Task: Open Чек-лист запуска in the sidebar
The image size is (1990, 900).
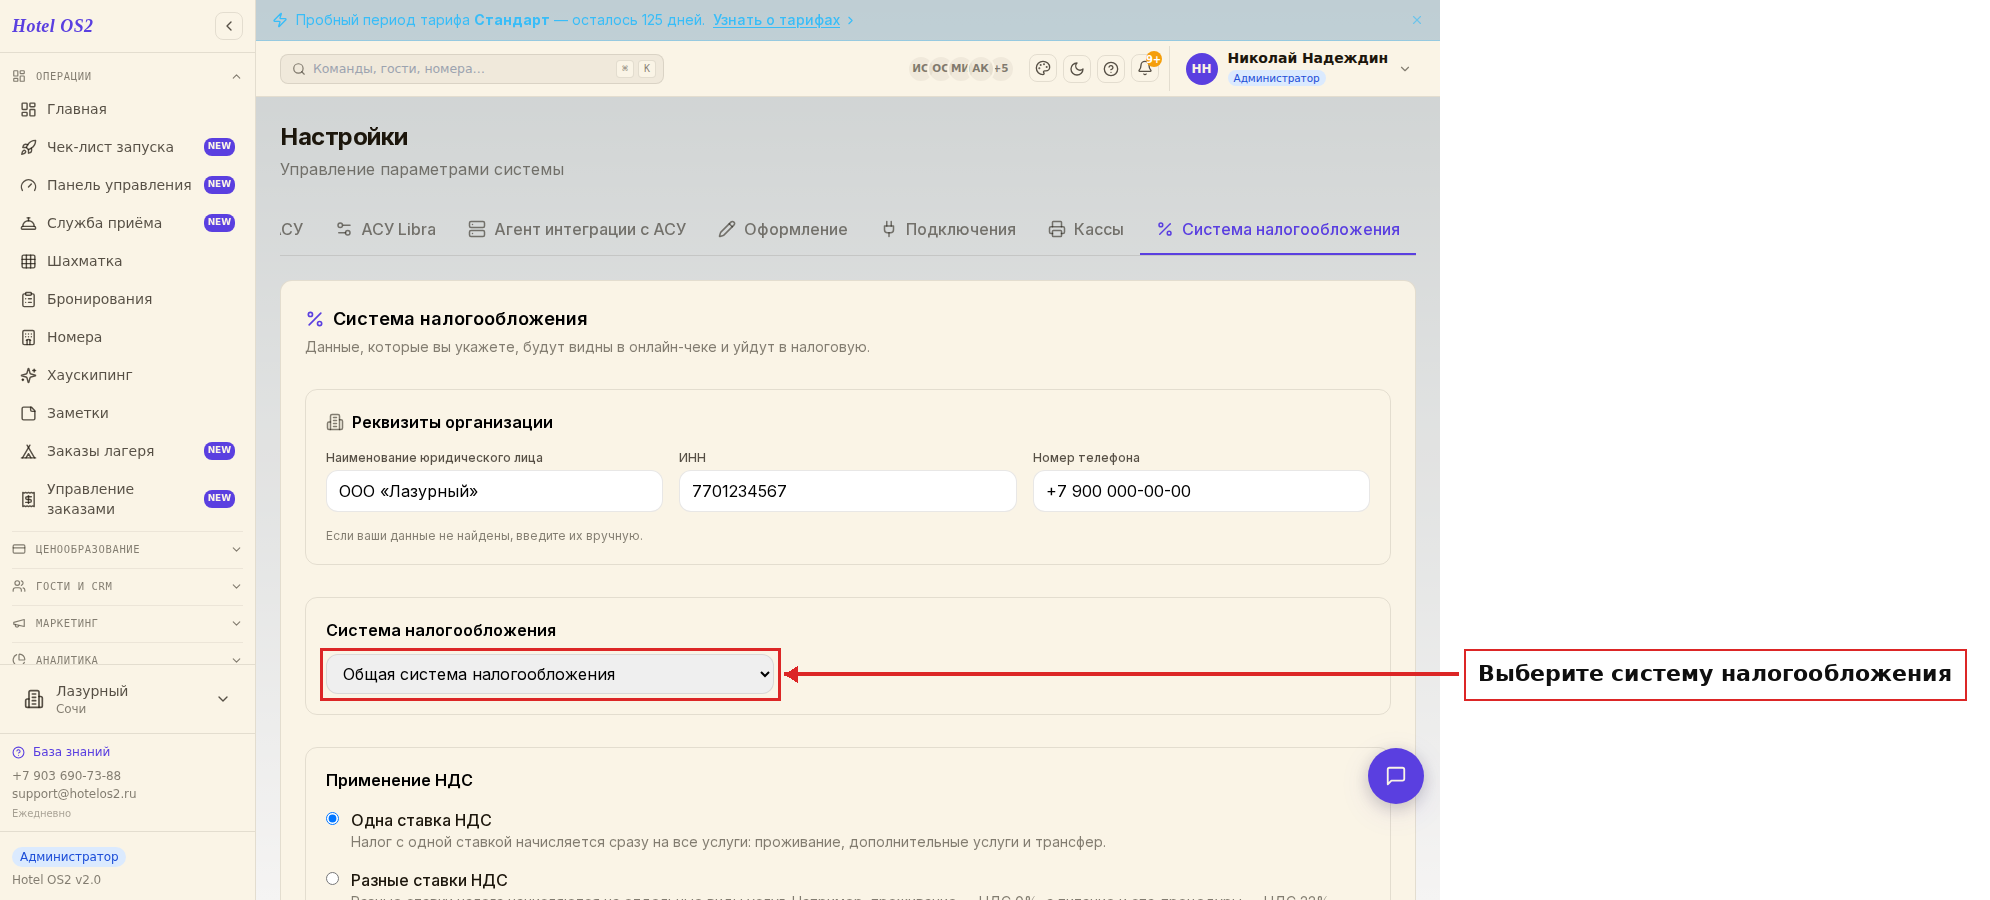Action: pyautogui.click(x=127, y=147)
